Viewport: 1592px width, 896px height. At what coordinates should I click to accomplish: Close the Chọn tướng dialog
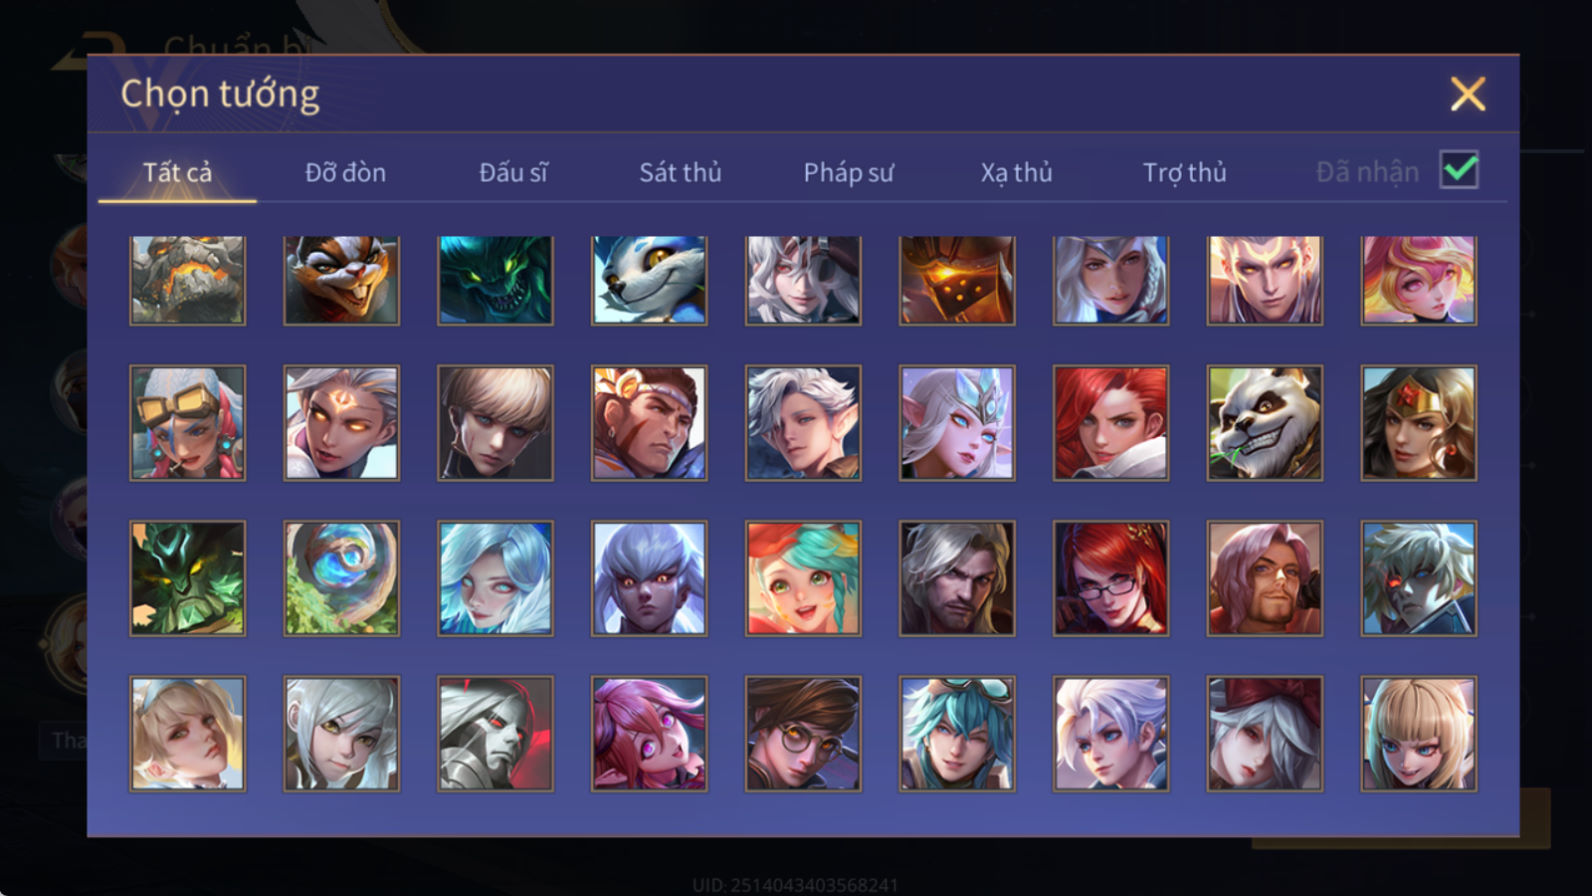coord(1467,94)
